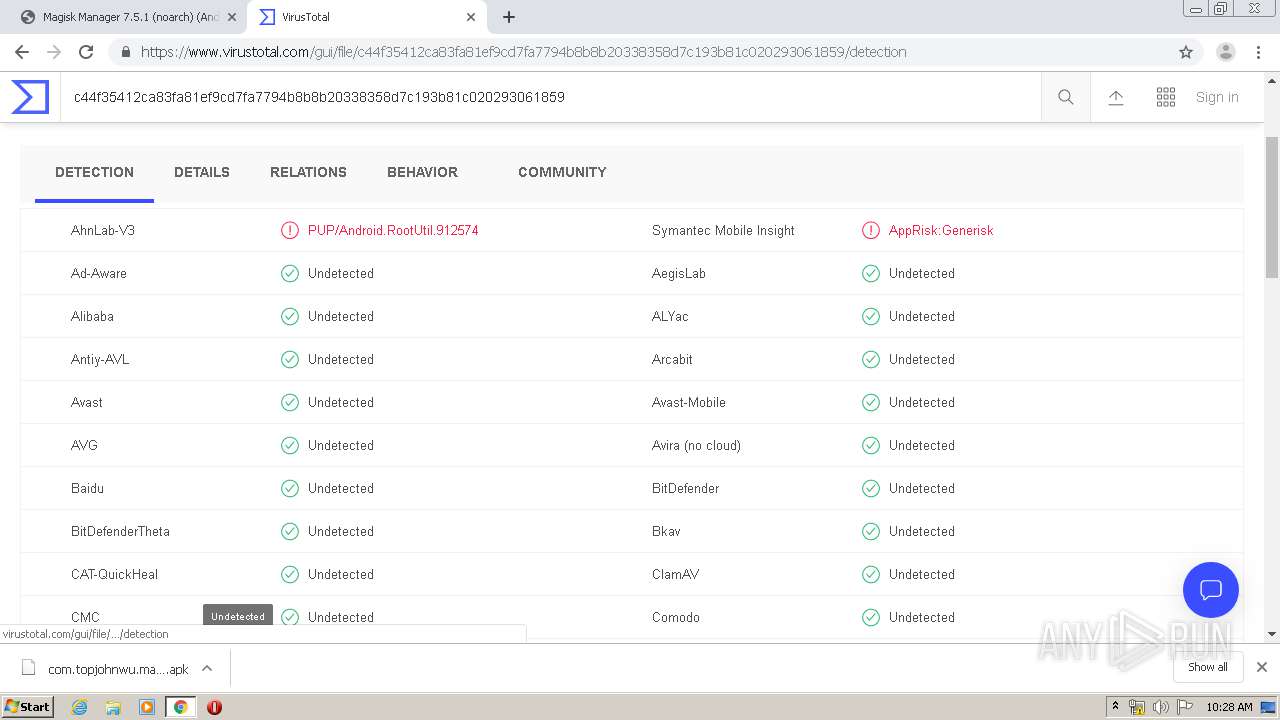The width and height of the screenshot is (1280, 720).
Task: Switch to the DETECTION tab
Action: pyautogui.click(x=94, y=172)
